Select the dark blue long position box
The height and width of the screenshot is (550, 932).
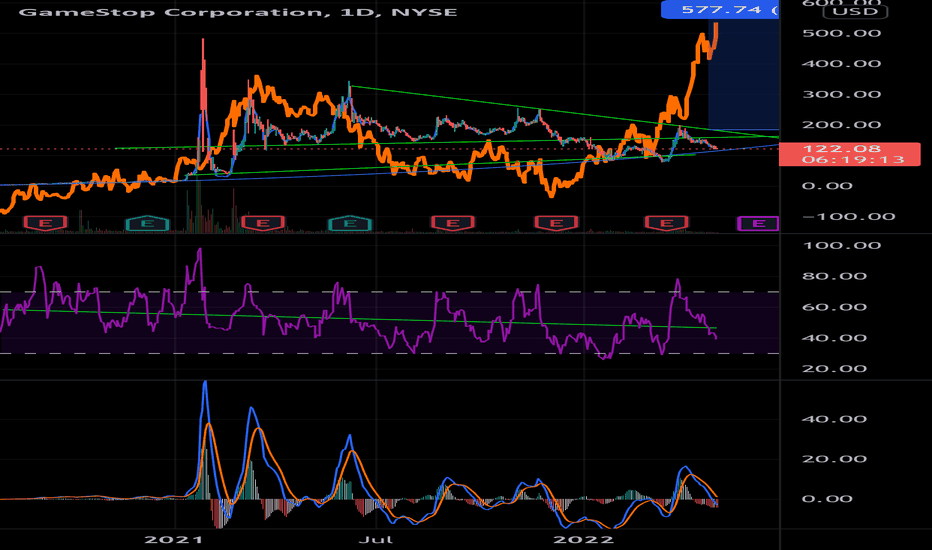coord(743,74)
